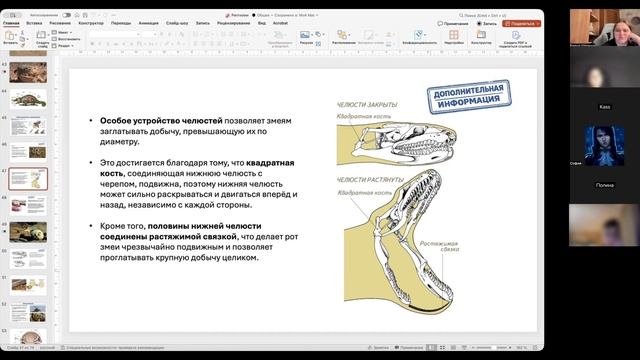Select slide 44 chameleon thumbnail
This screenshot has height=360, width=640.
(28, 99)
